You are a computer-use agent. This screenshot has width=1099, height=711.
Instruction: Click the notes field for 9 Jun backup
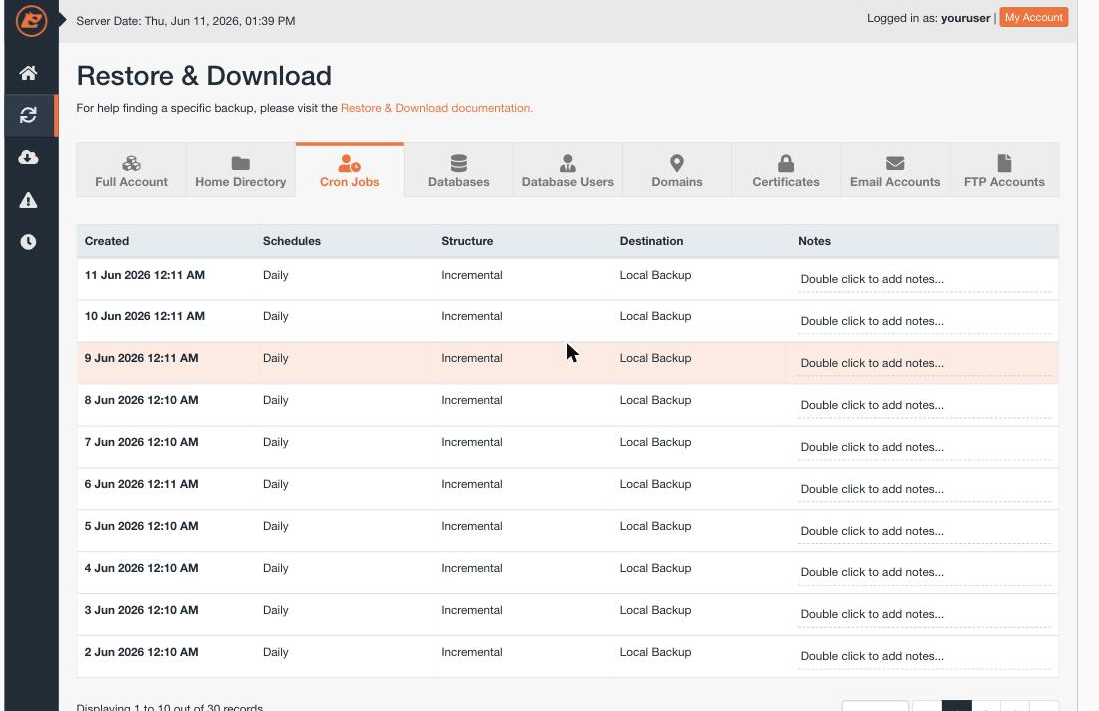click(924, 363)
